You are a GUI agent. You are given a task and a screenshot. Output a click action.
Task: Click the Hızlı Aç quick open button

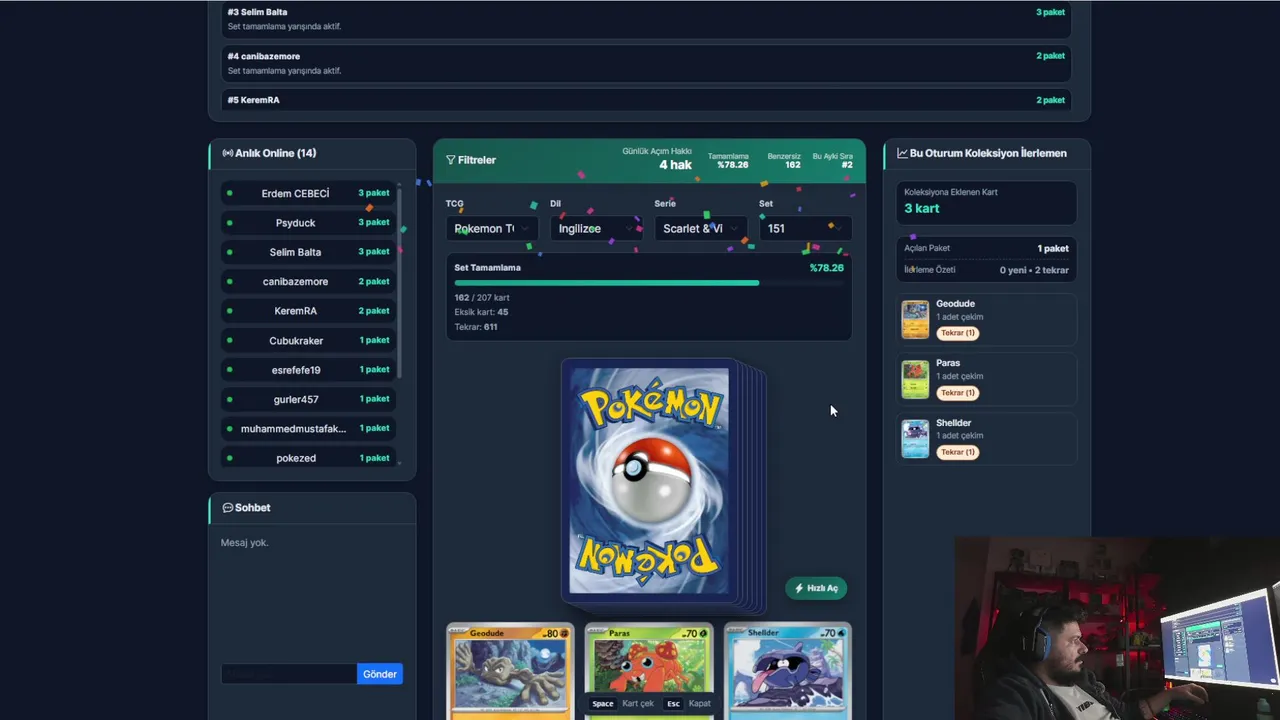[x=816, y=588]
